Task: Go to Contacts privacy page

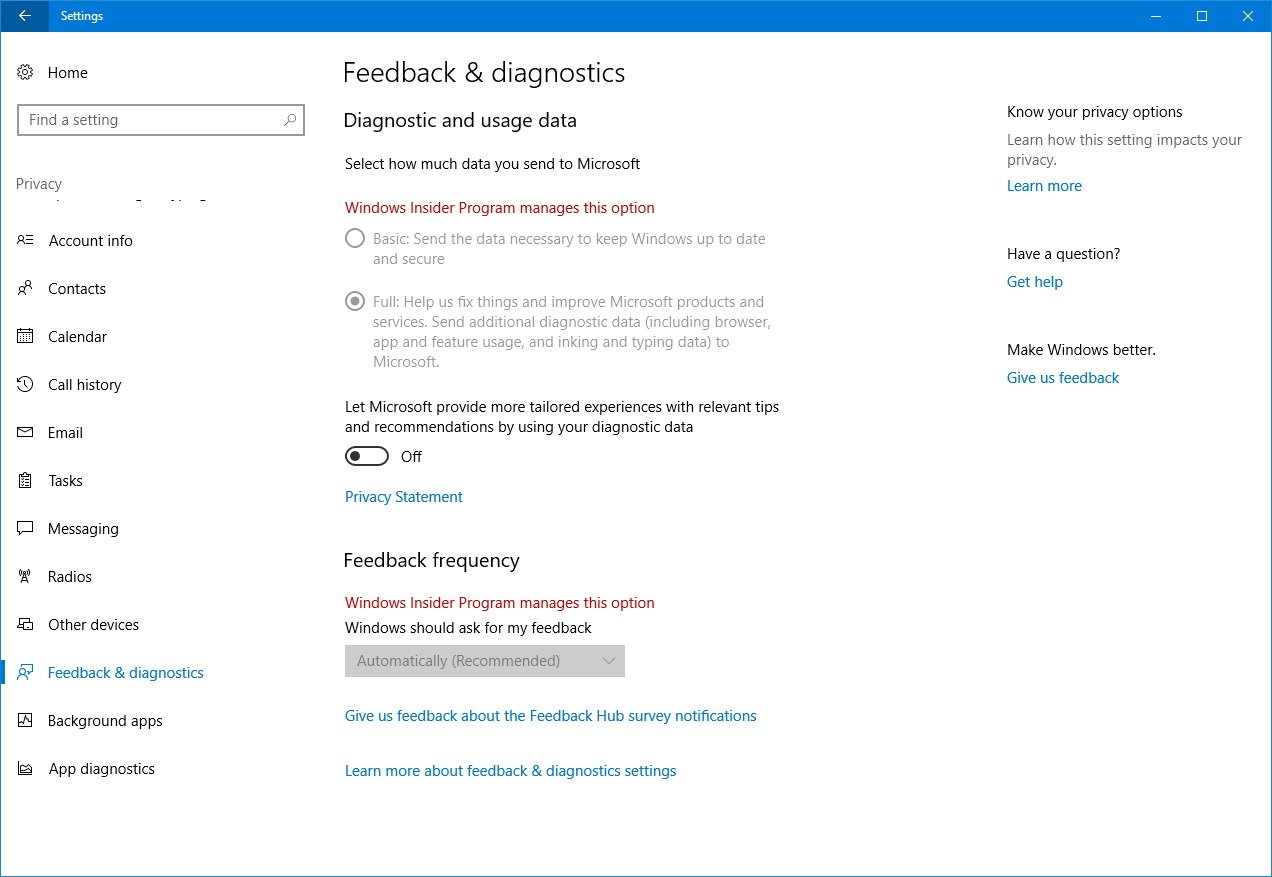Action: tap(77, 289)
